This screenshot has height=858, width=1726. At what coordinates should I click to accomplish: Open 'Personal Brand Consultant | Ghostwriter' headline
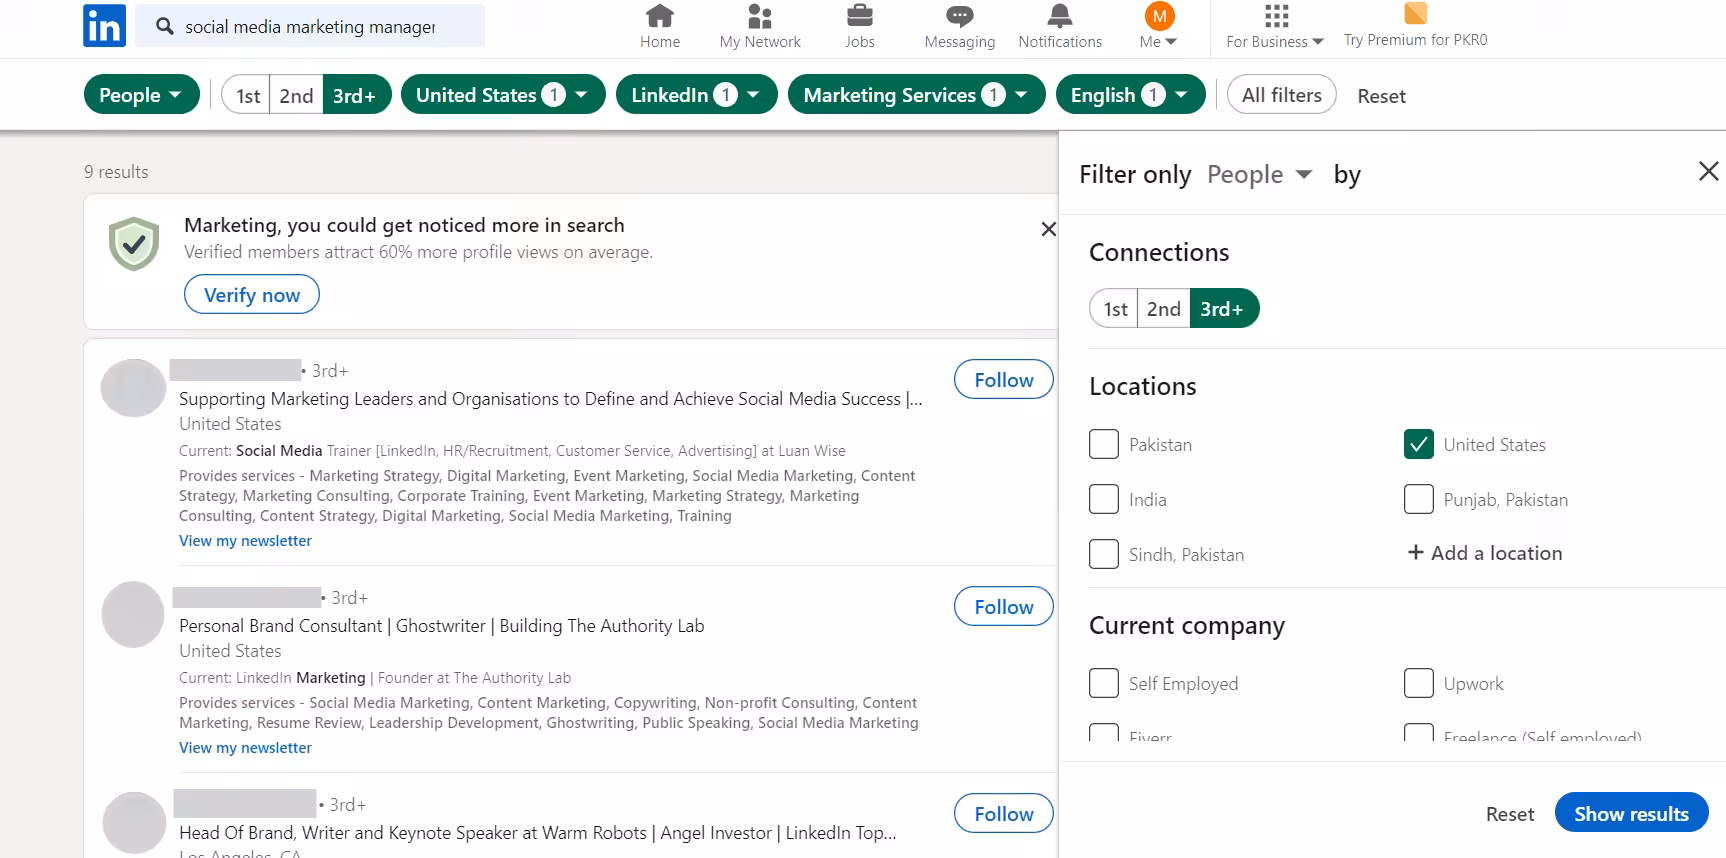(441, 626)
